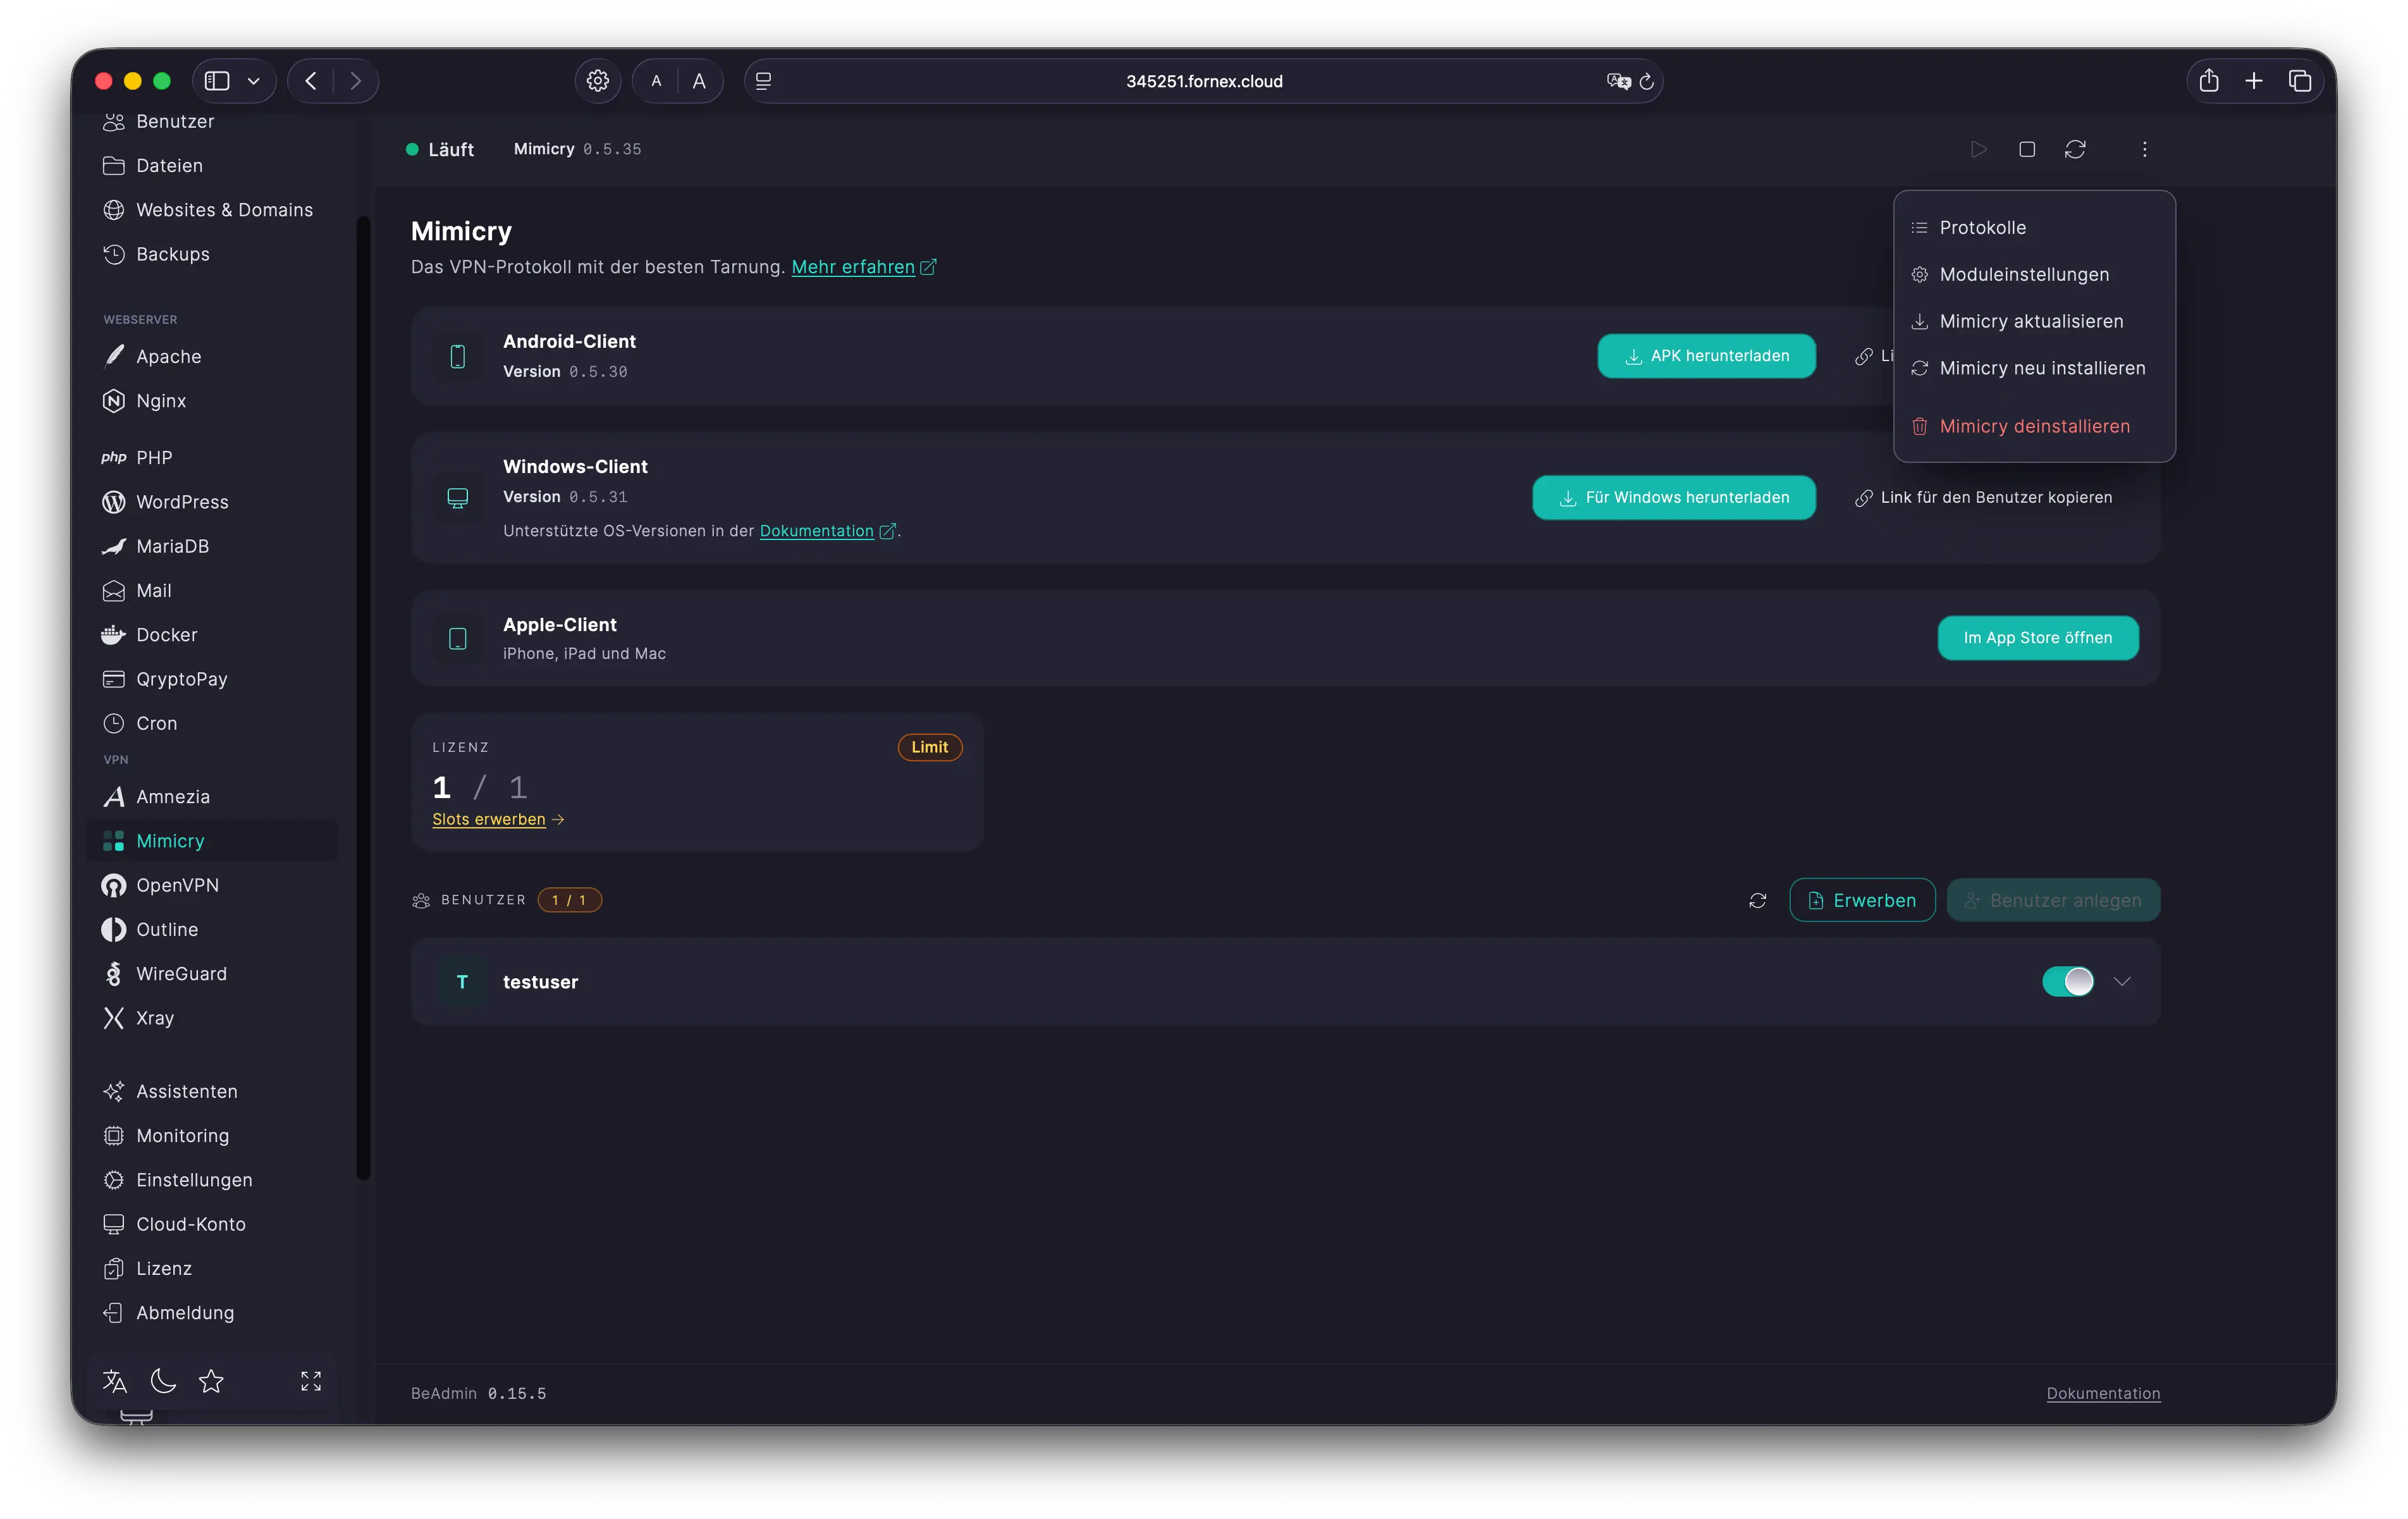This screenshot has height=1519, width=2408.
Task: Click Abmeldung to log out
Action: coord(168,1313)
